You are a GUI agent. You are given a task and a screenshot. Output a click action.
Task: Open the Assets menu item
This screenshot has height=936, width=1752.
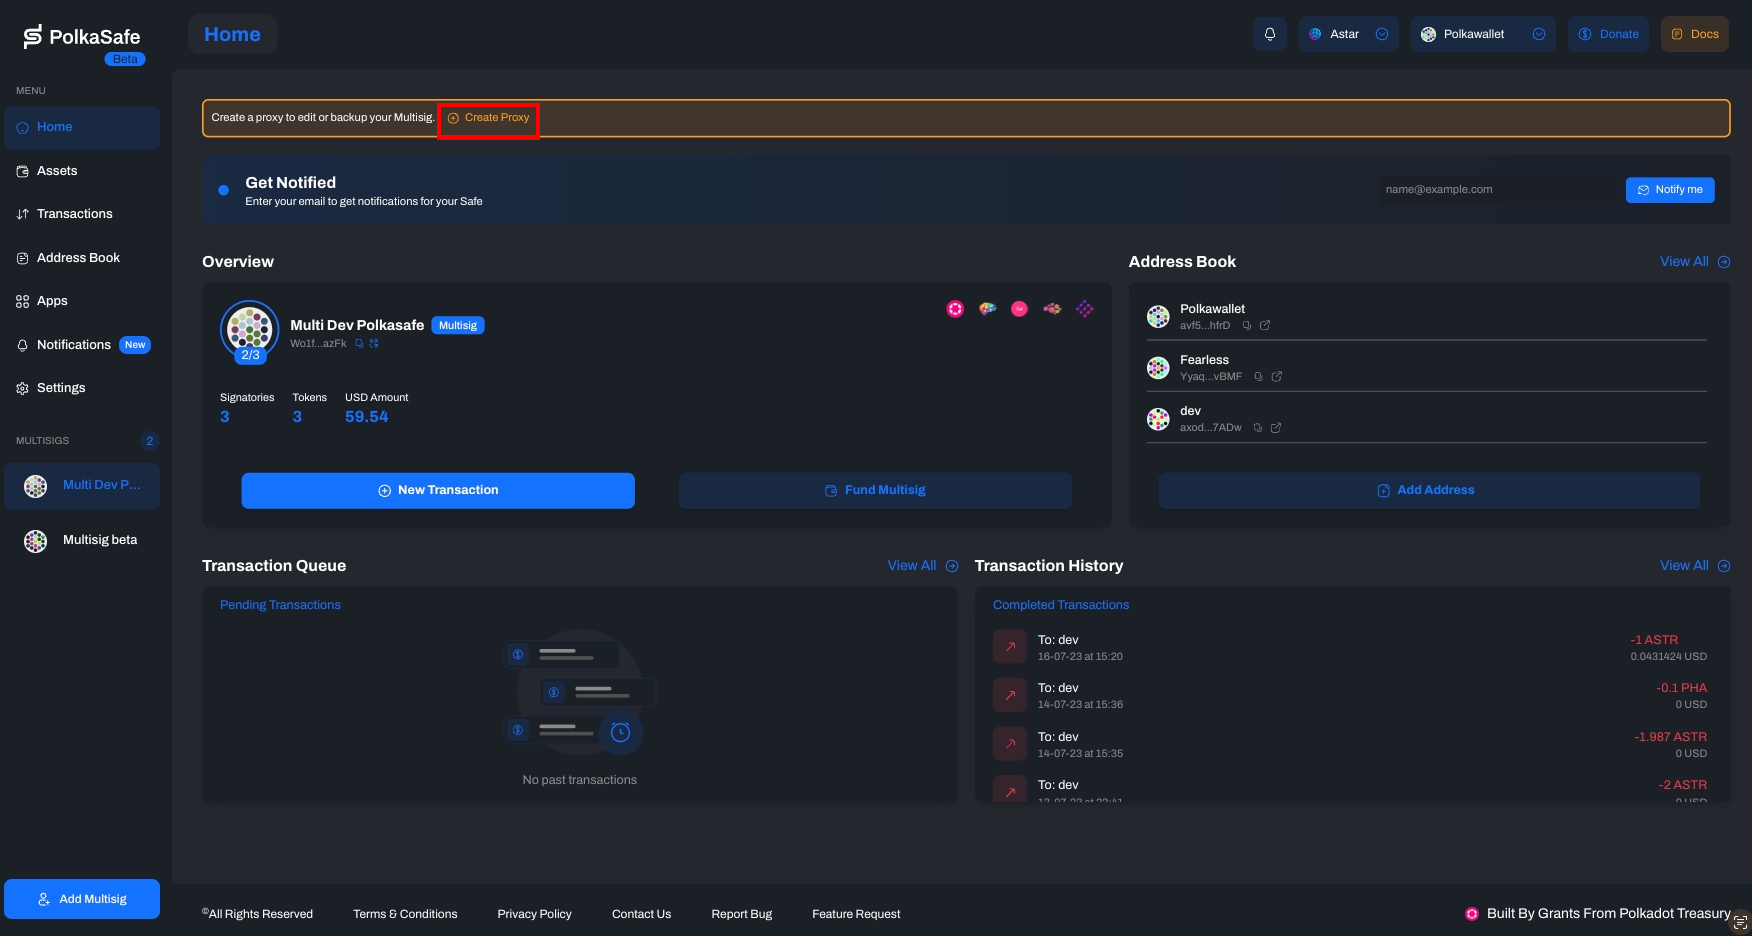(57, 171)
